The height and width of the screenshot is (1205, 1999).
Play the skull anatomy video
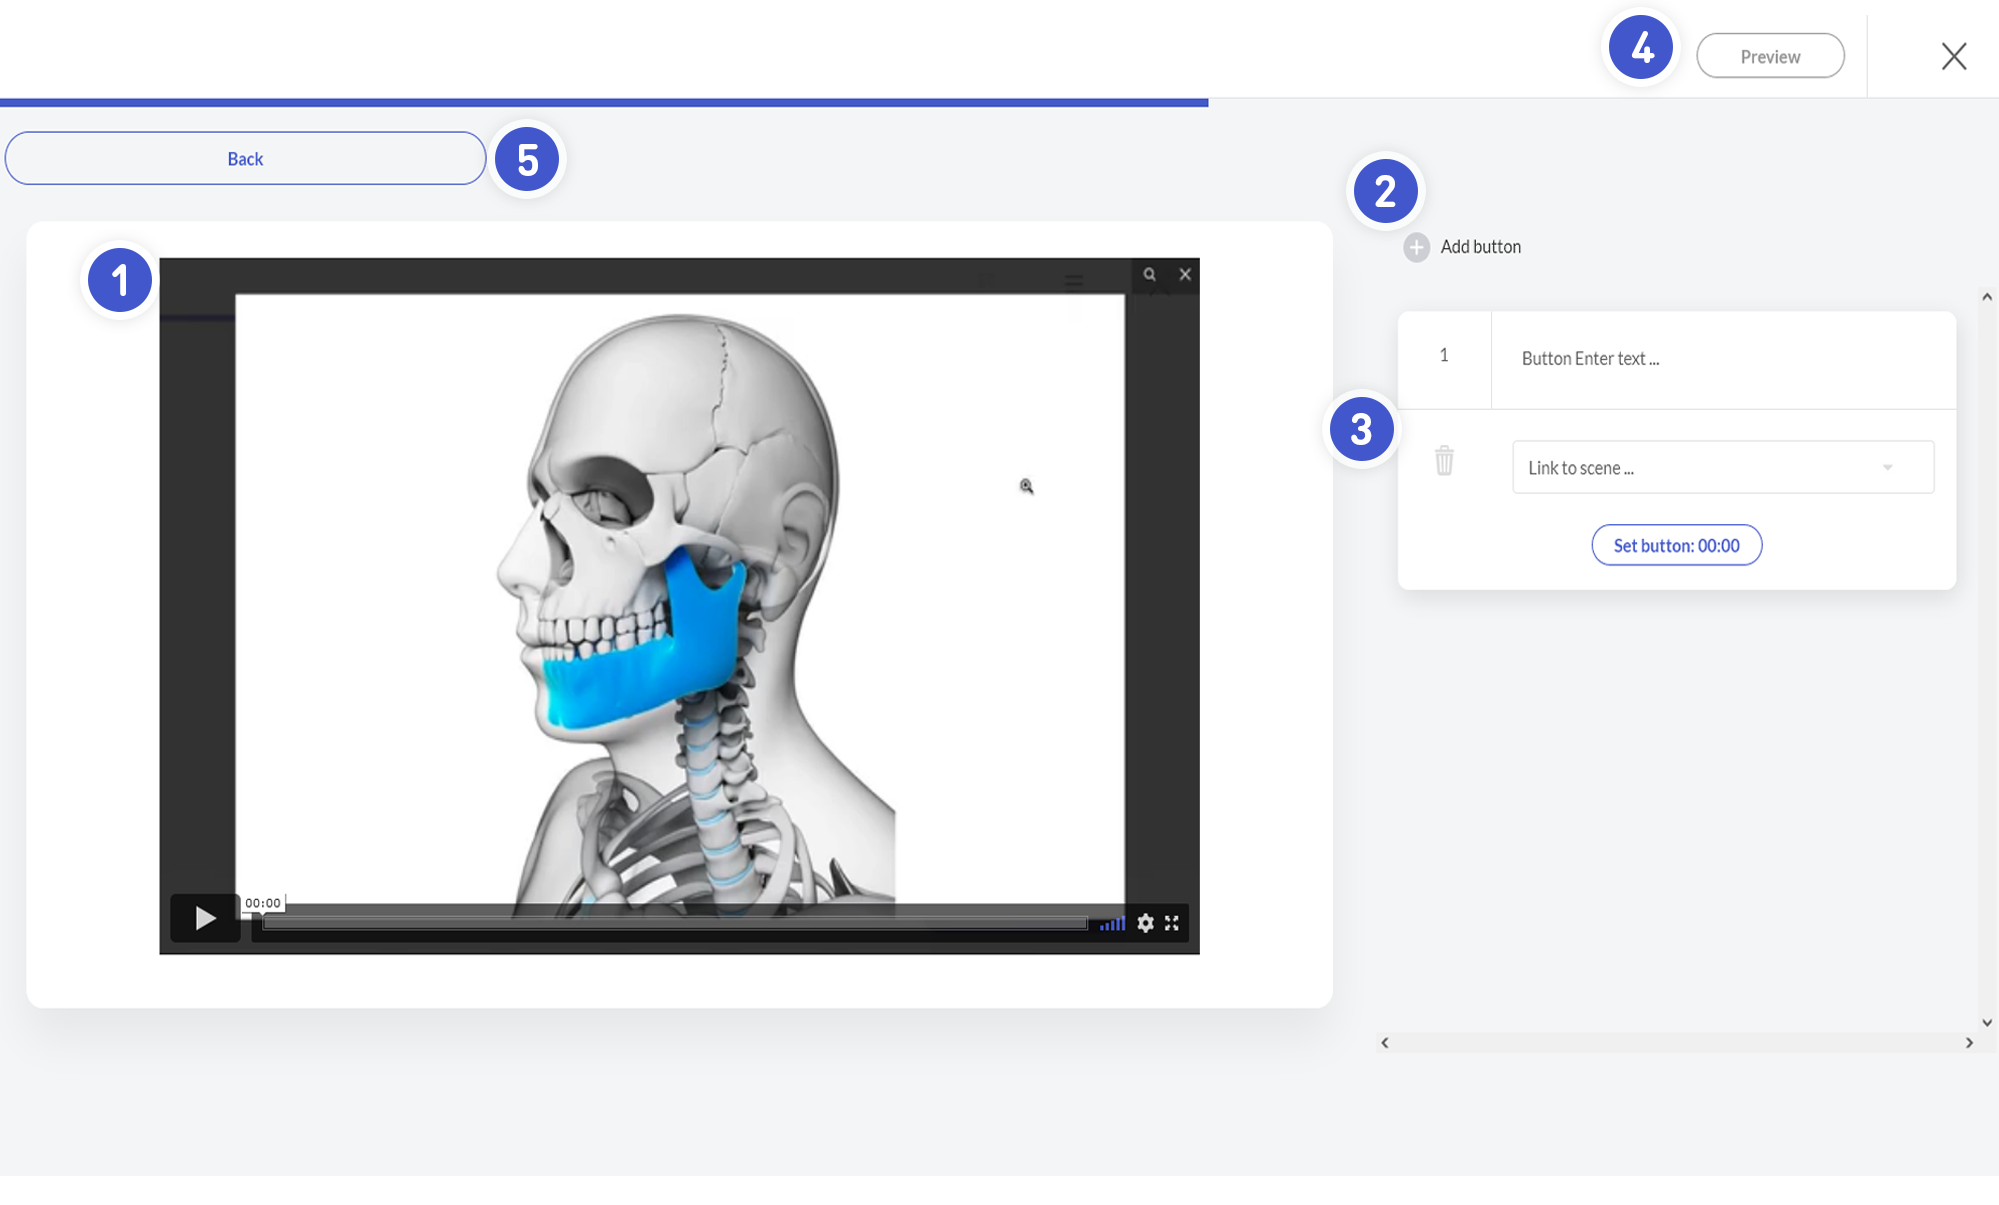coord(205,918)
